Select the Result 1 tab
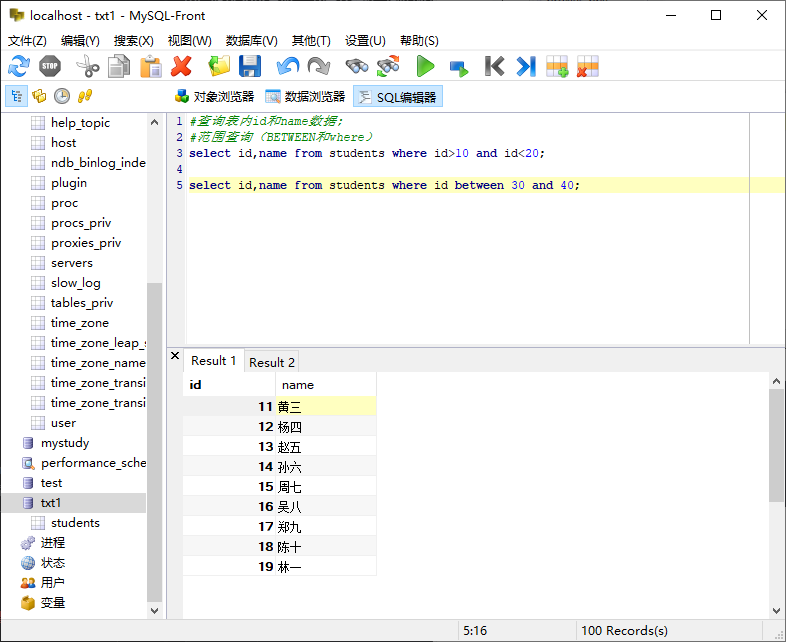 [214, 361]
